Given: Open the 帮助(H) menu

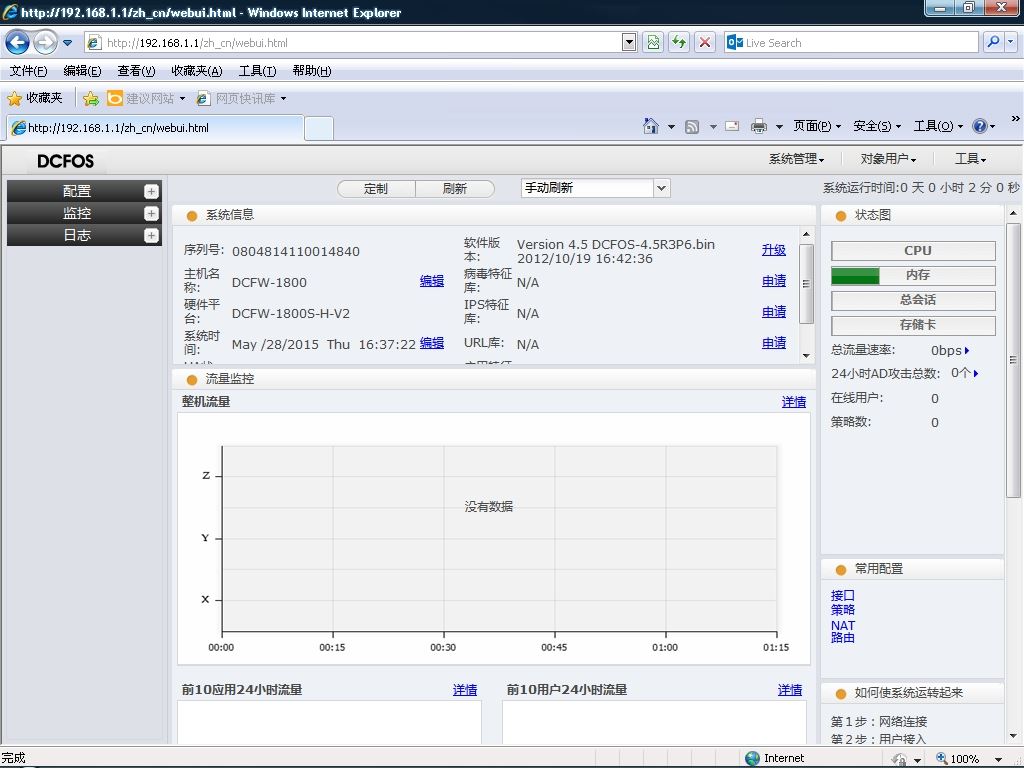Looking at the screenshot, I should [x=312, y=71].
